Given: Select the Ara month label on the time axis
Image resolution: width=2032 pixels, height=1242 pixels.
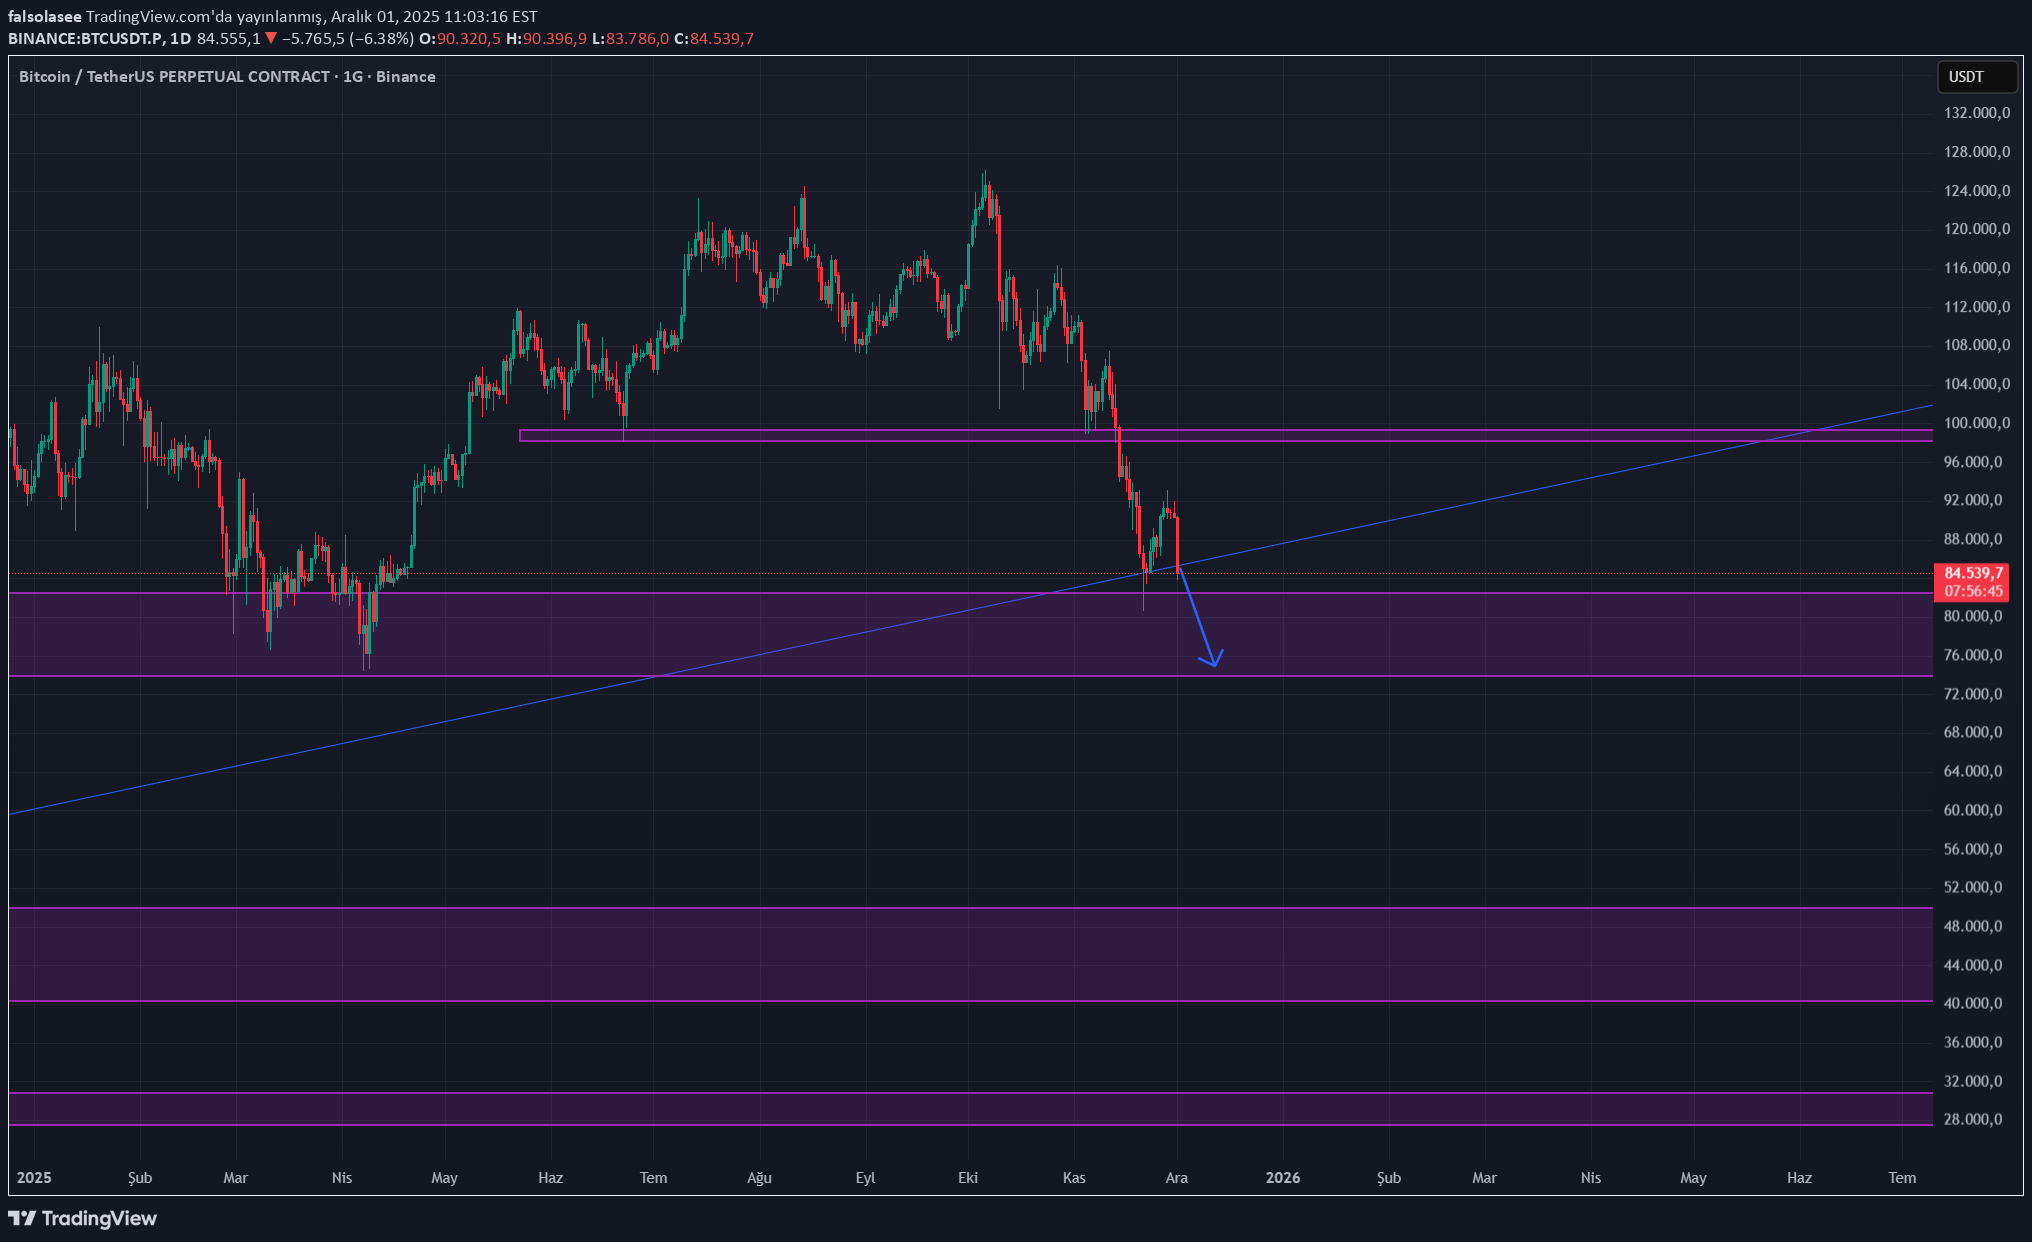Looking at the screenshot, I should pyautogui.click(x=1176, y=1177).
